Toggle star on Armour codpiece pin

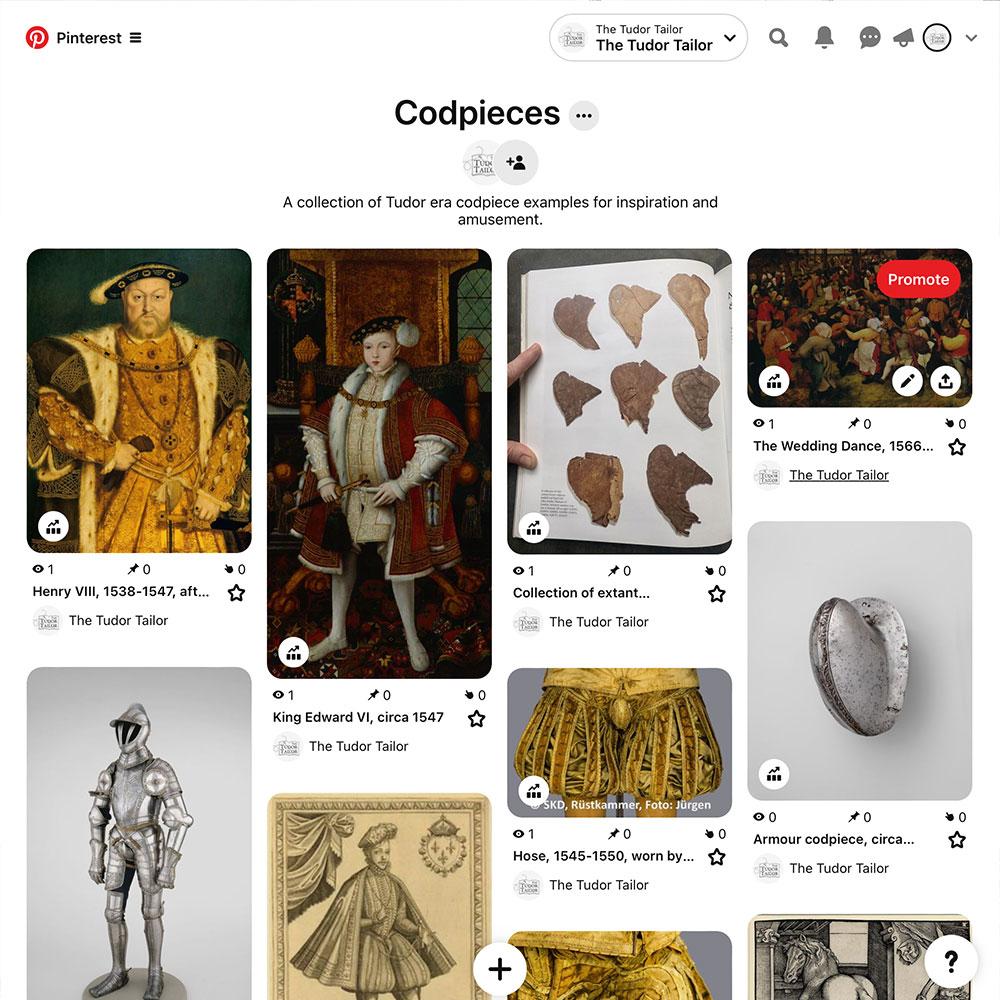tap(957, 840)
